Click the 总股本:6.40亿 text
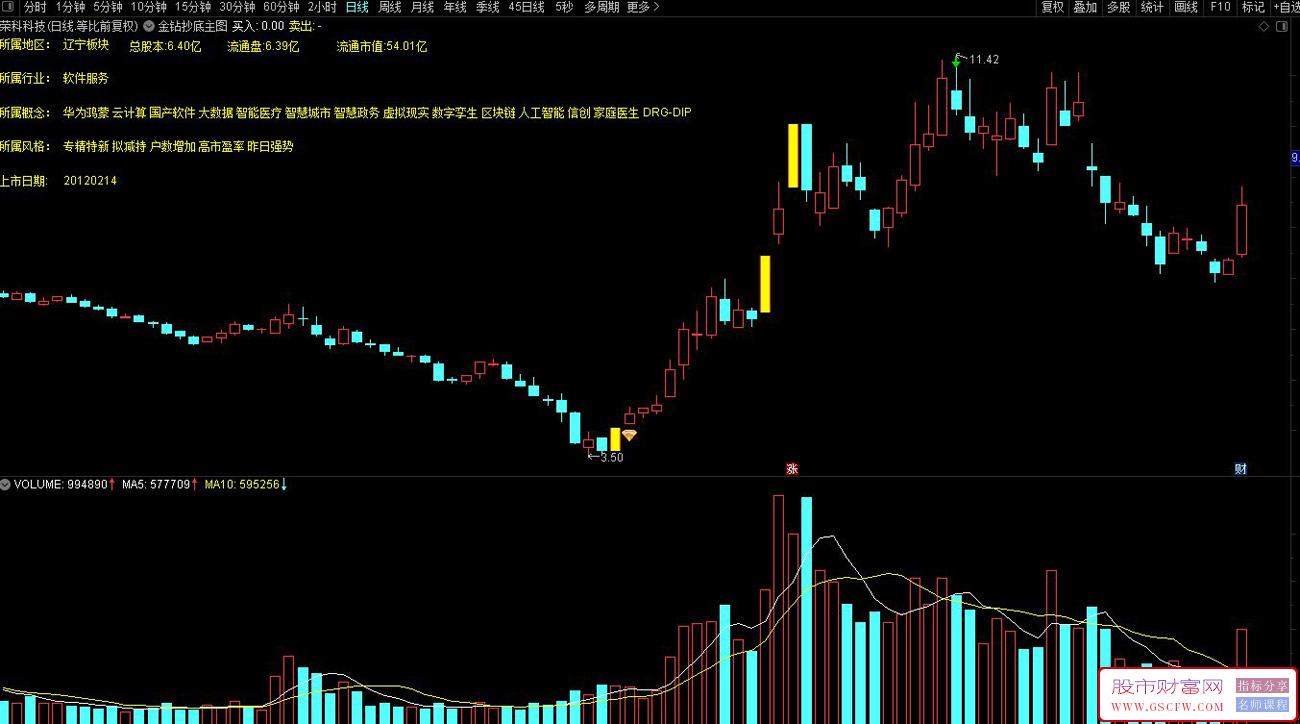Image resolution: width=1300 pixels, height=724 pixels. point(166,46)
